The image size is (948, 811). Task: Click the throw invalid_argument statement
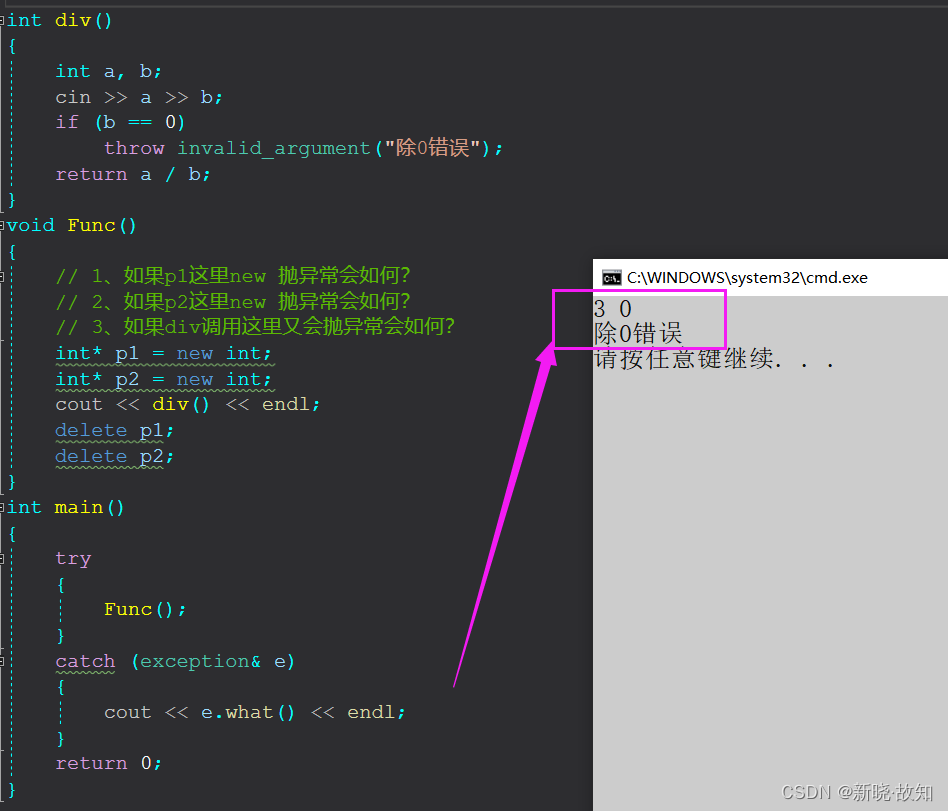(303, 148)
